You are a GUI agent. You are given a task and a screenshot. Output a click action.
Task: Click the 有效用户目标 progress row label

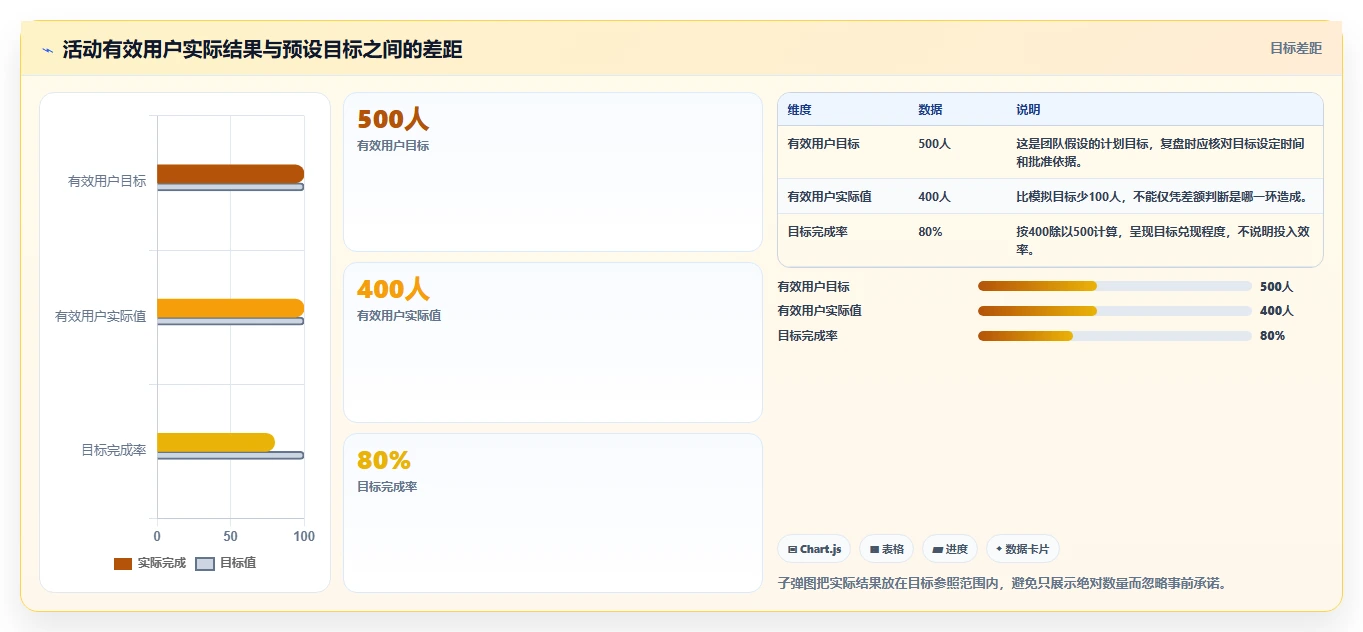point(814,287)
